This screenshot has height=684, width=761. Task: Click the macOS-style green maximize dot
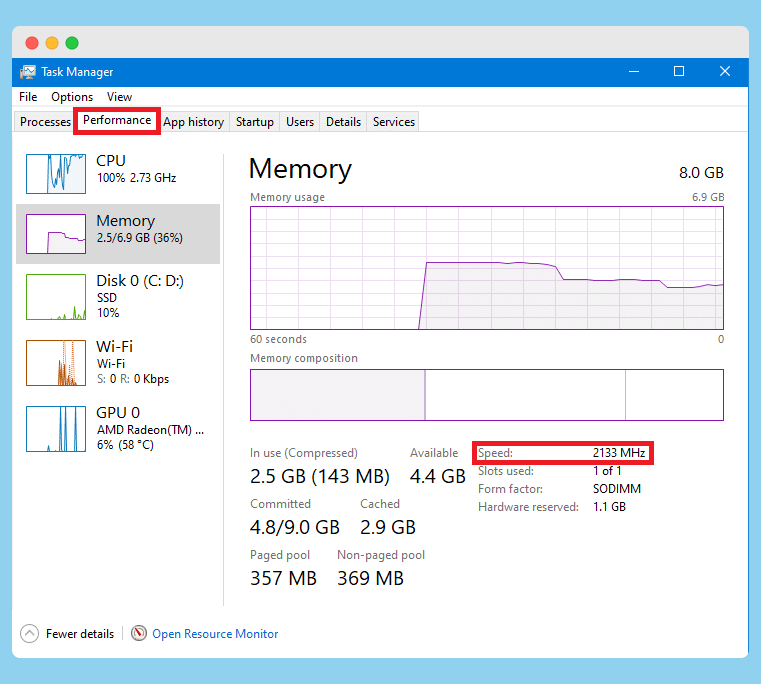coord(72,43)
